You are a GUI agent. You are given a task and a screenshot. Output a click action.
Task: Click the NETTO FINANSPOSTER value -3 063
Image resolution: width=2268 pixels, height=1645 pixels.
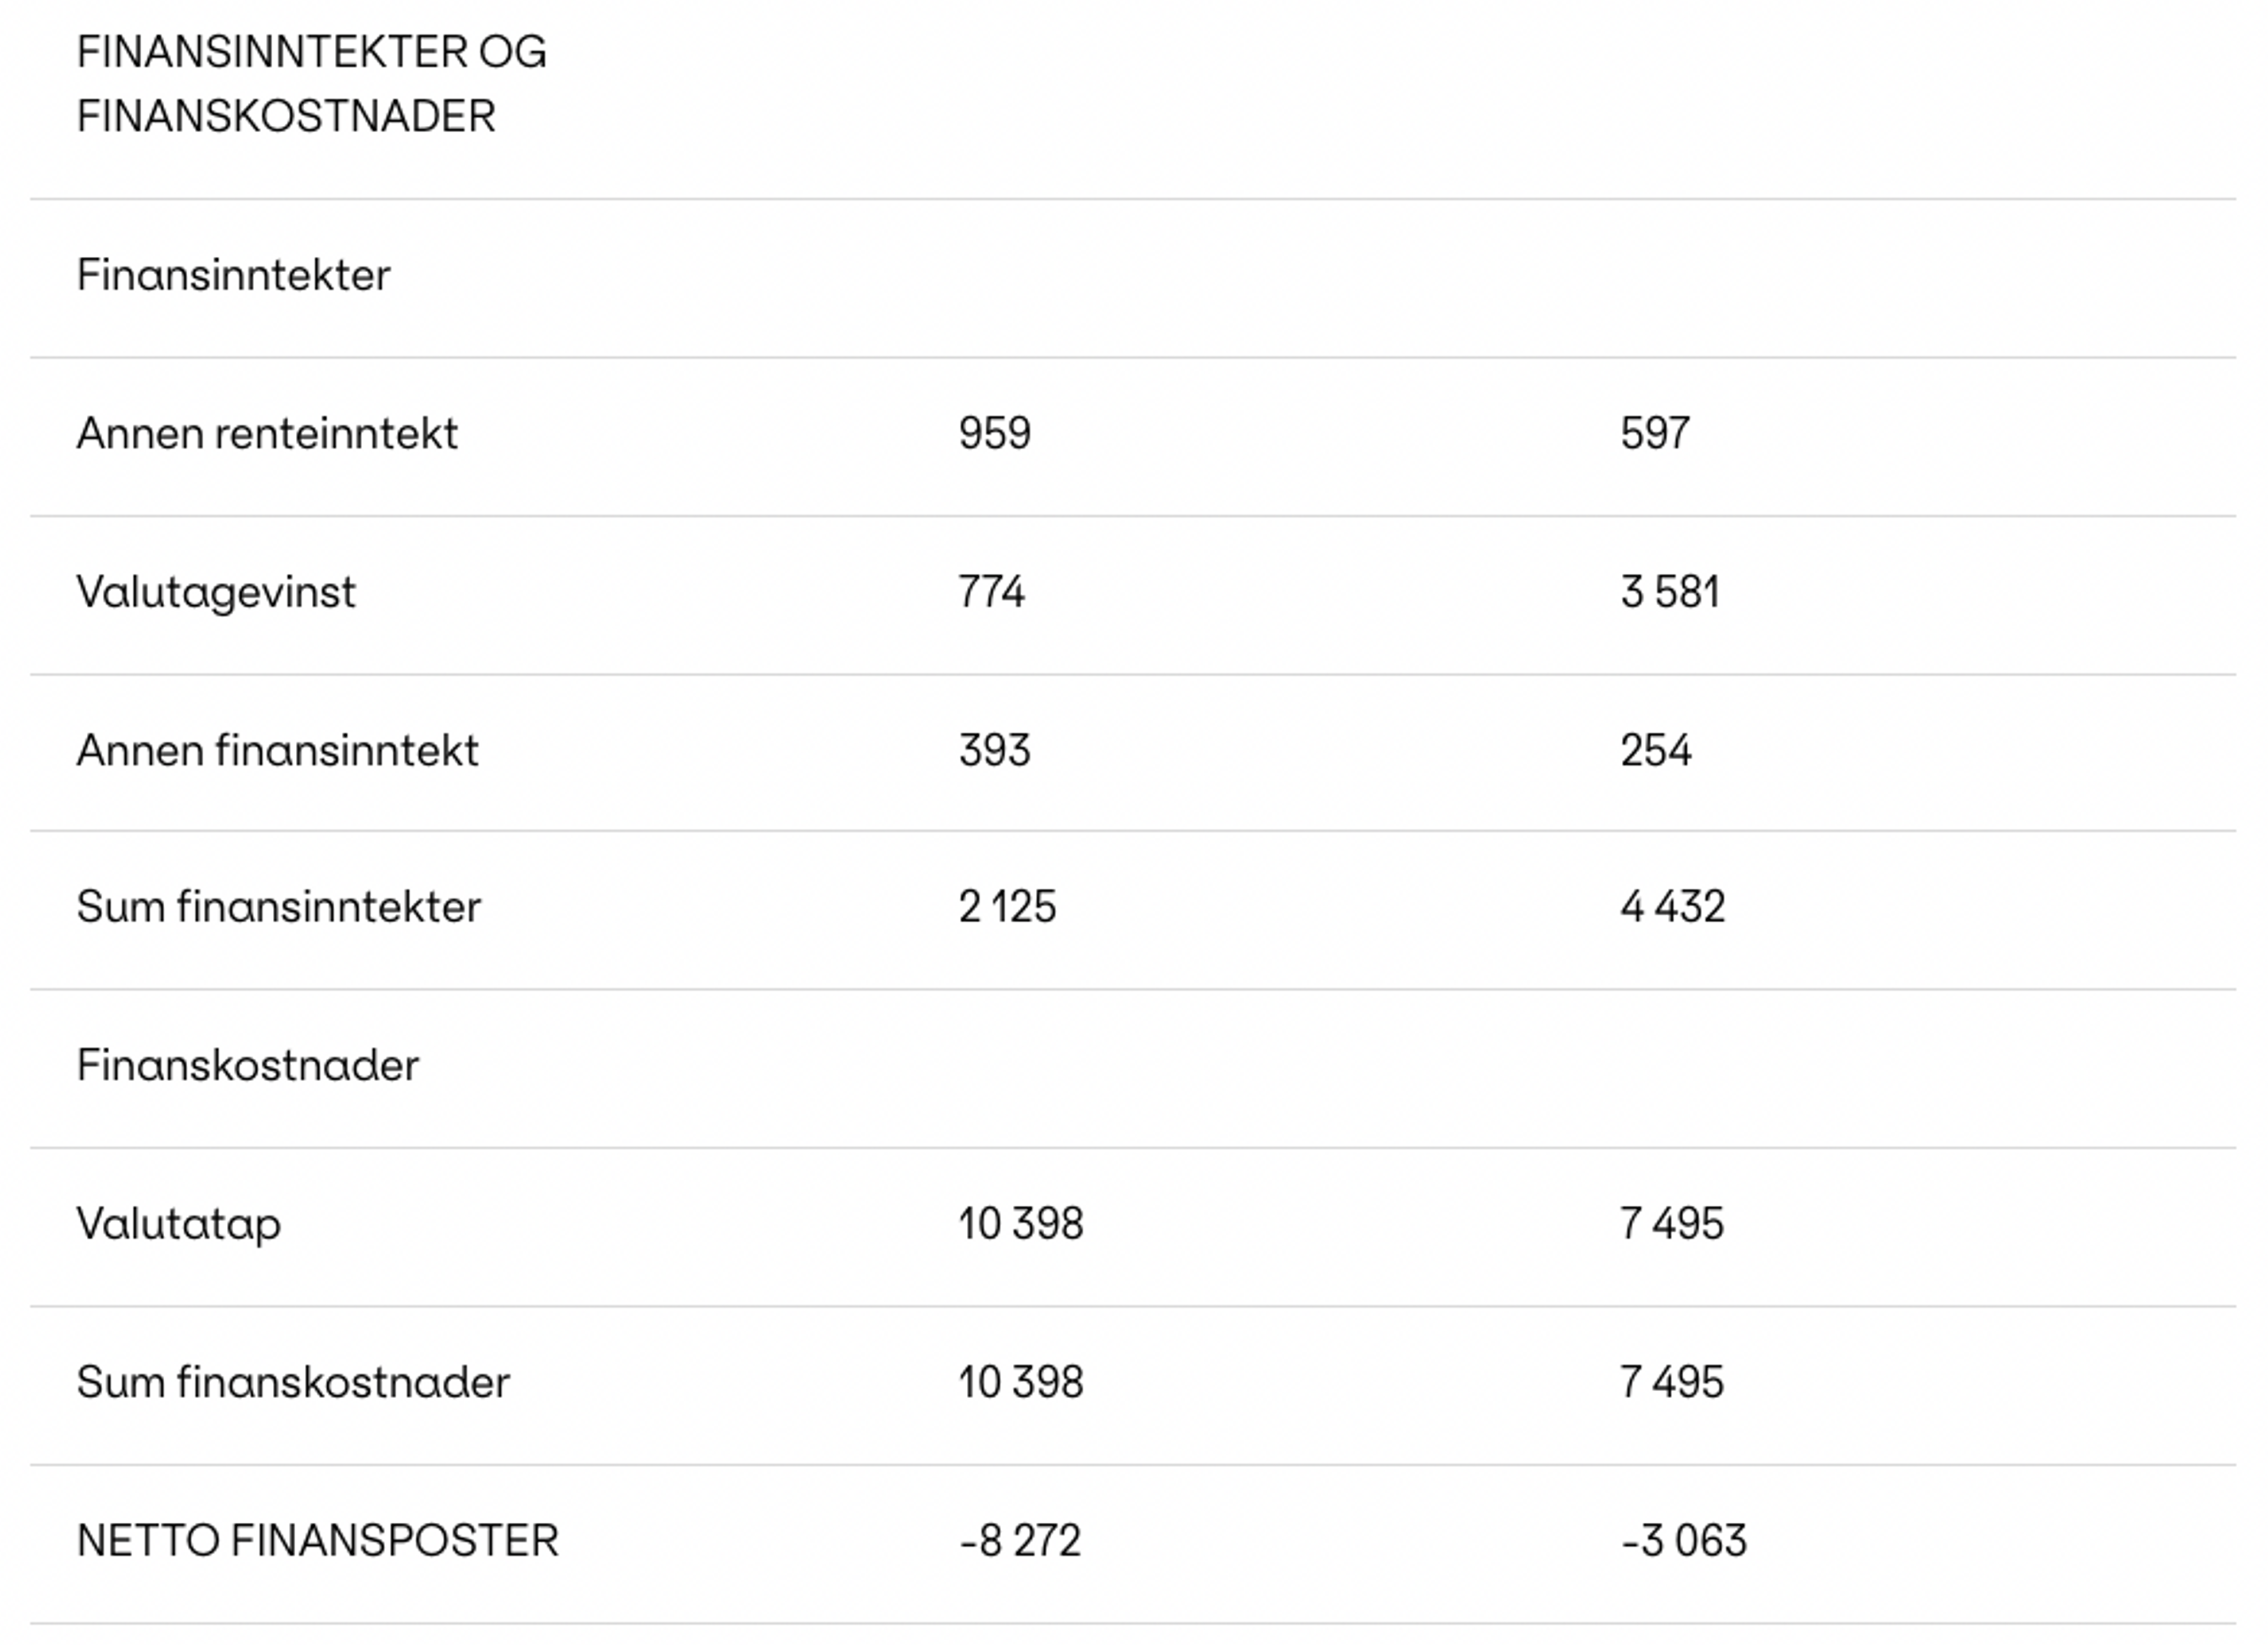1684,1541
